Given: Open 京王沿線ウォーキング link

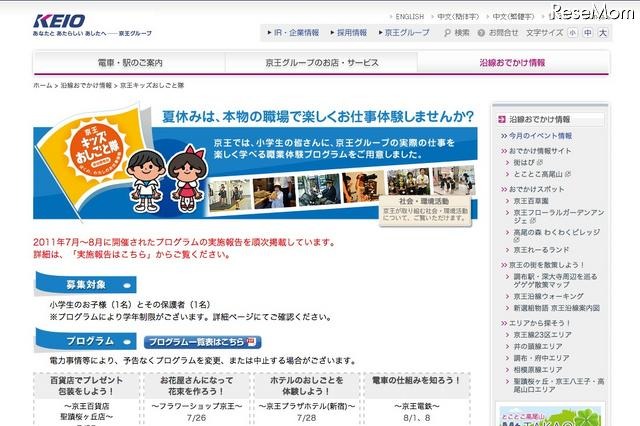Looking at the screenshot, I should 548,296.
